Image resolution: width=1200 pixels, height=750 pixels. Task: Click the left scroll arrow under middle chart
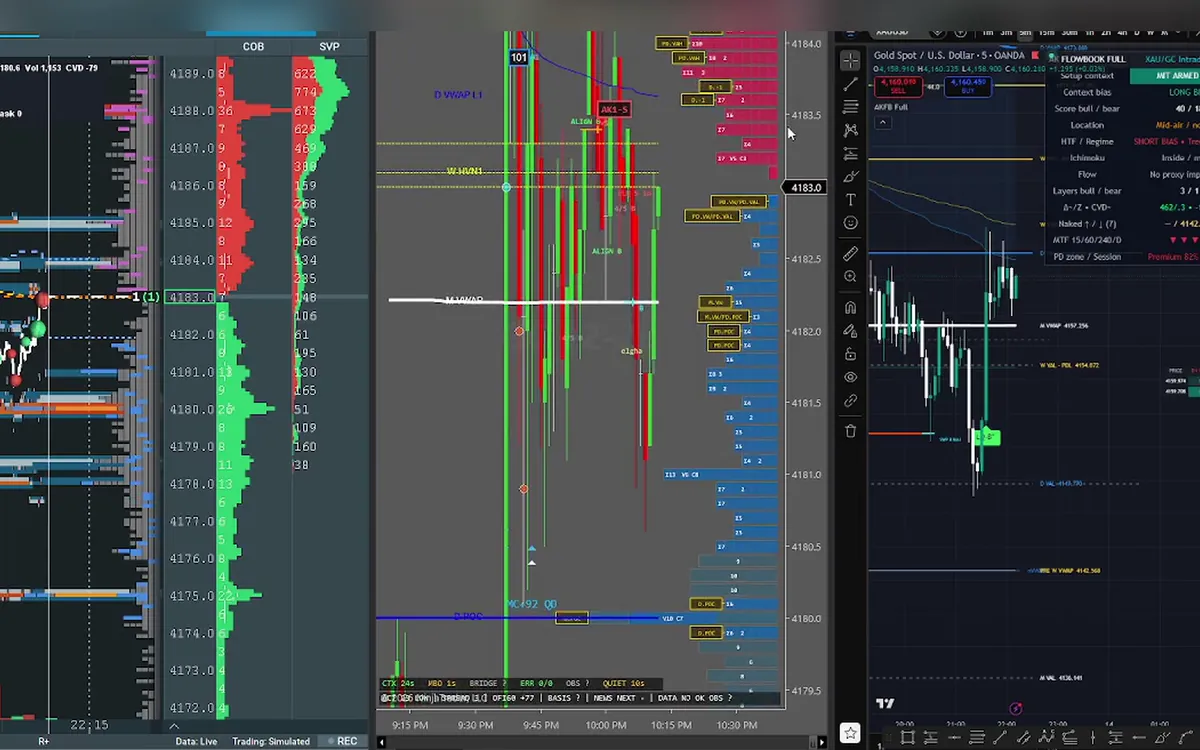pos(380,741)
